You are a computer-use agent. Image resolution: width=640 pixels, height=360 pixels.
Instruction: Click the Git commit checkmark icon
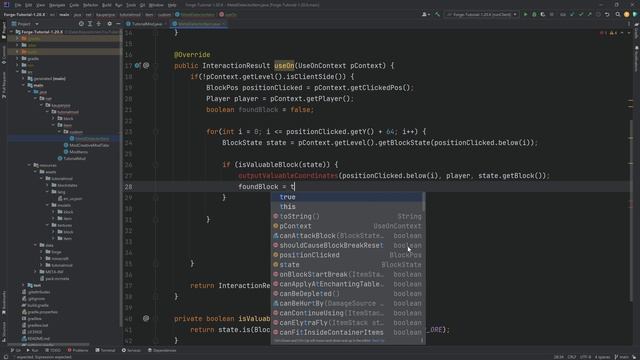pos(581,14)
